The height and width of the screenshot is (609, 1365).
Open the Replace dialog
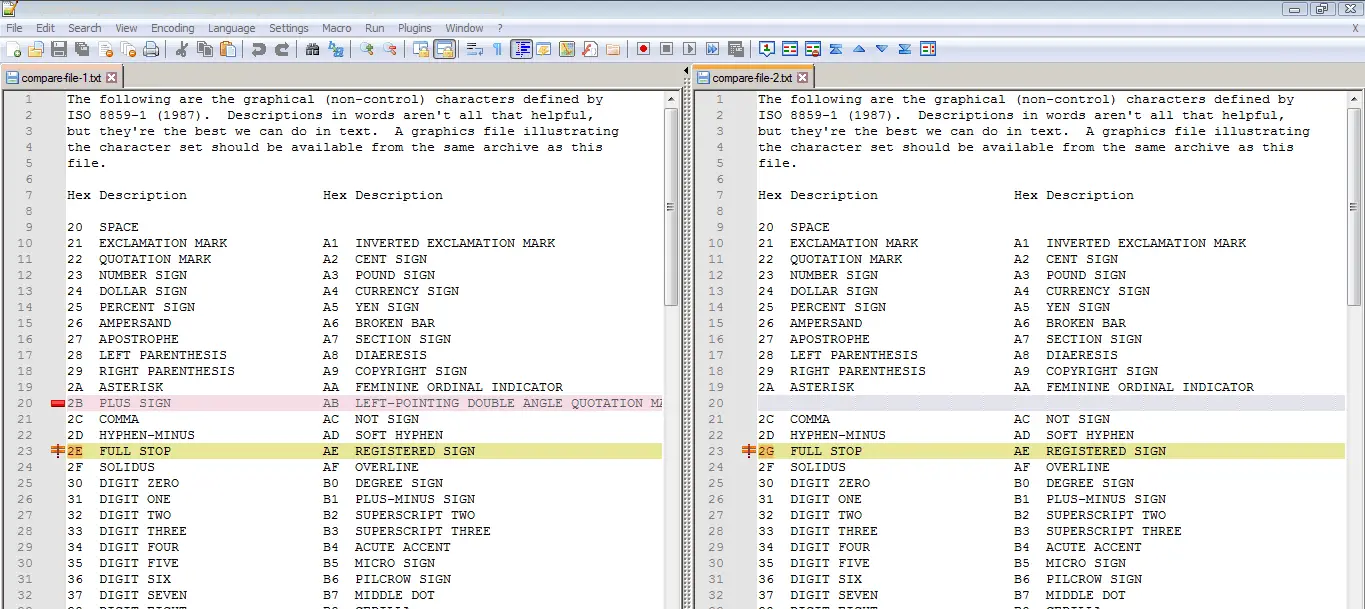click(x=338, y=47)
